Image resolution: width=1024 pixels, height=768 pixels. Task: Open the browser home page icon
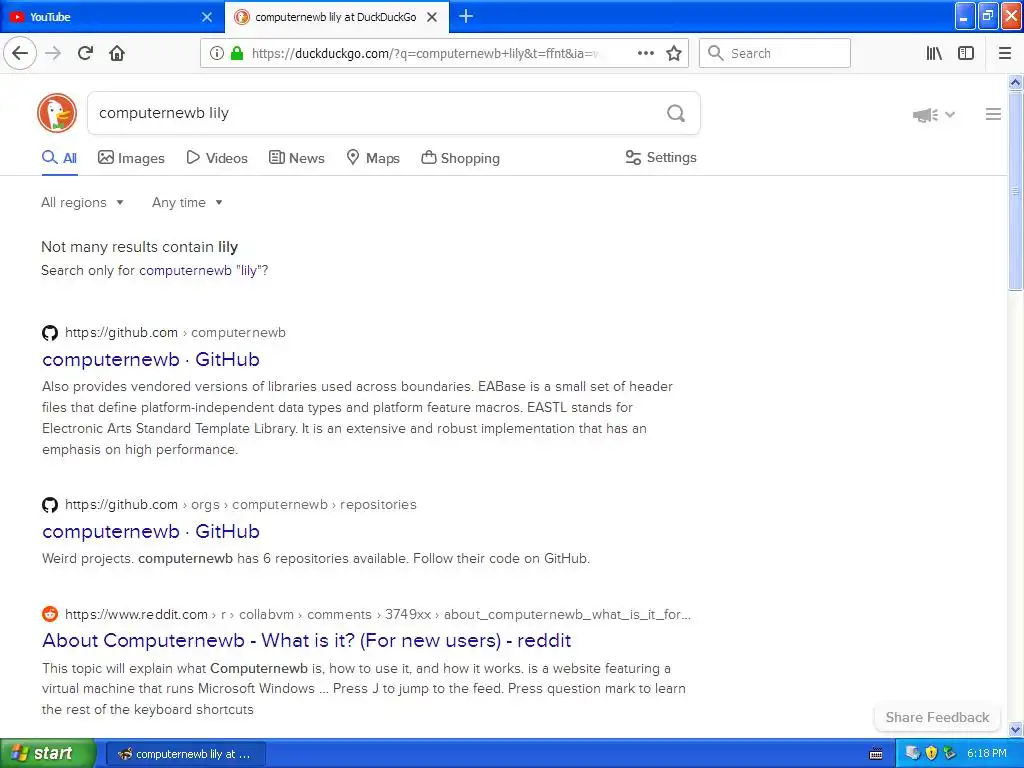[x=117, y=53]
